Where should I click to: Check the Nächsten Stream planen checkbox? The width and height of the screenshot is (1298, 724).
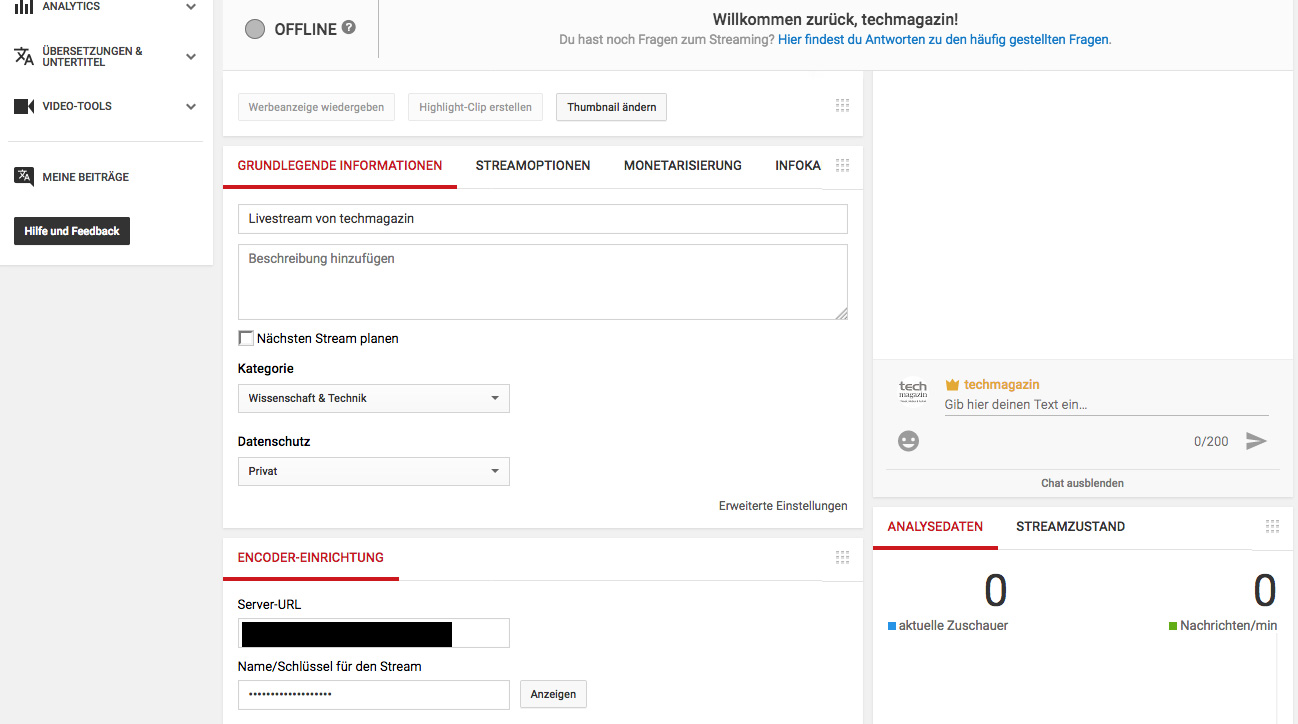246,338
